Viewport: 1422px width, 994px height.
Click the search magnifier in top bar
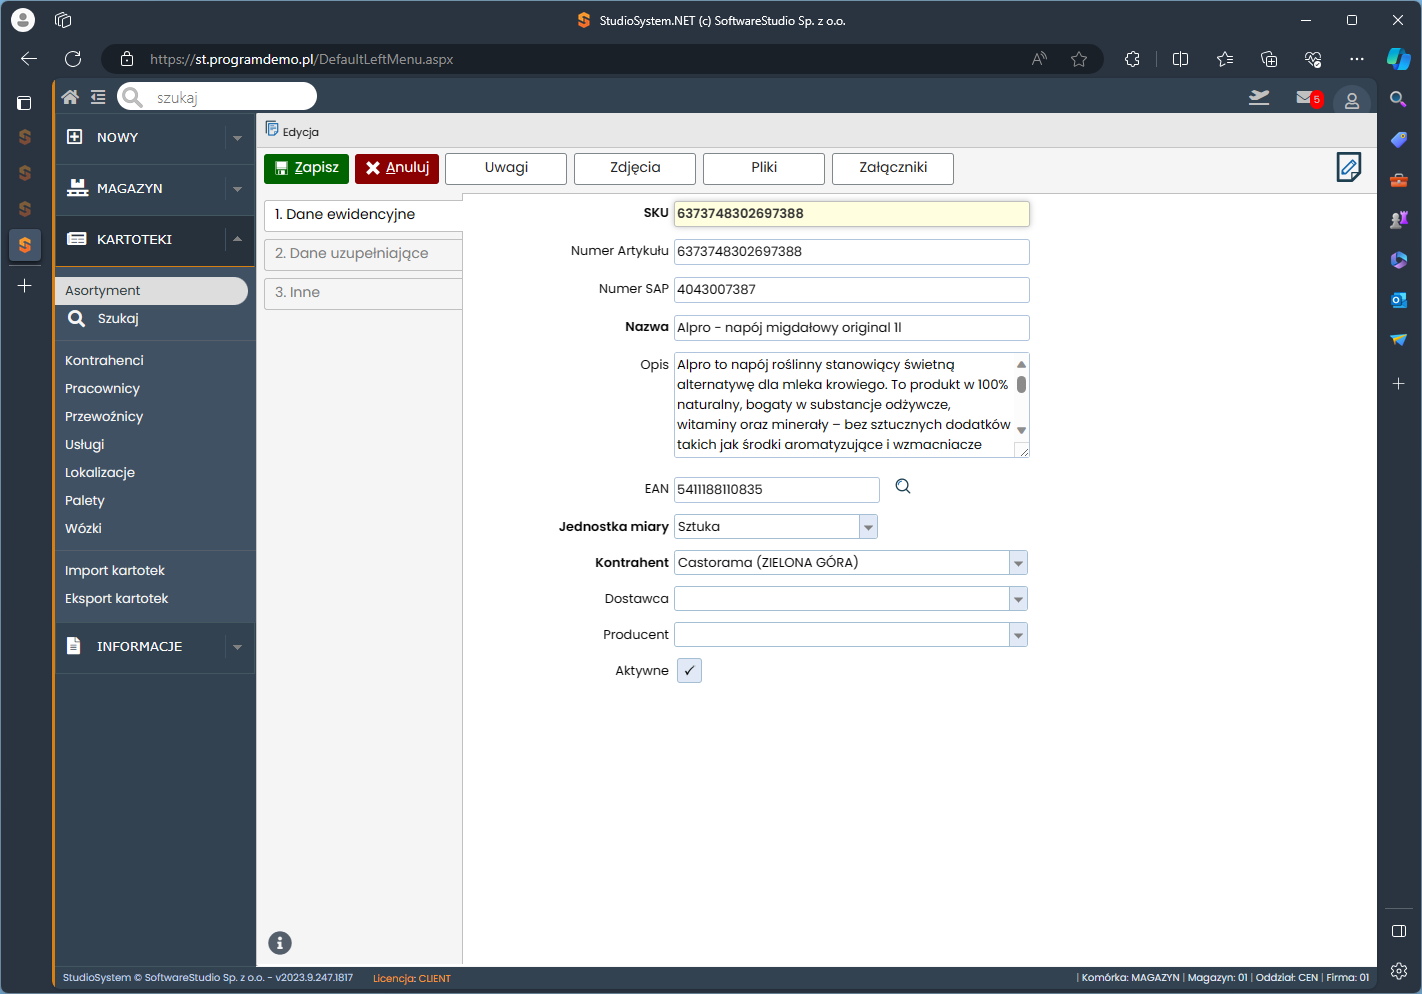point(133,97)
